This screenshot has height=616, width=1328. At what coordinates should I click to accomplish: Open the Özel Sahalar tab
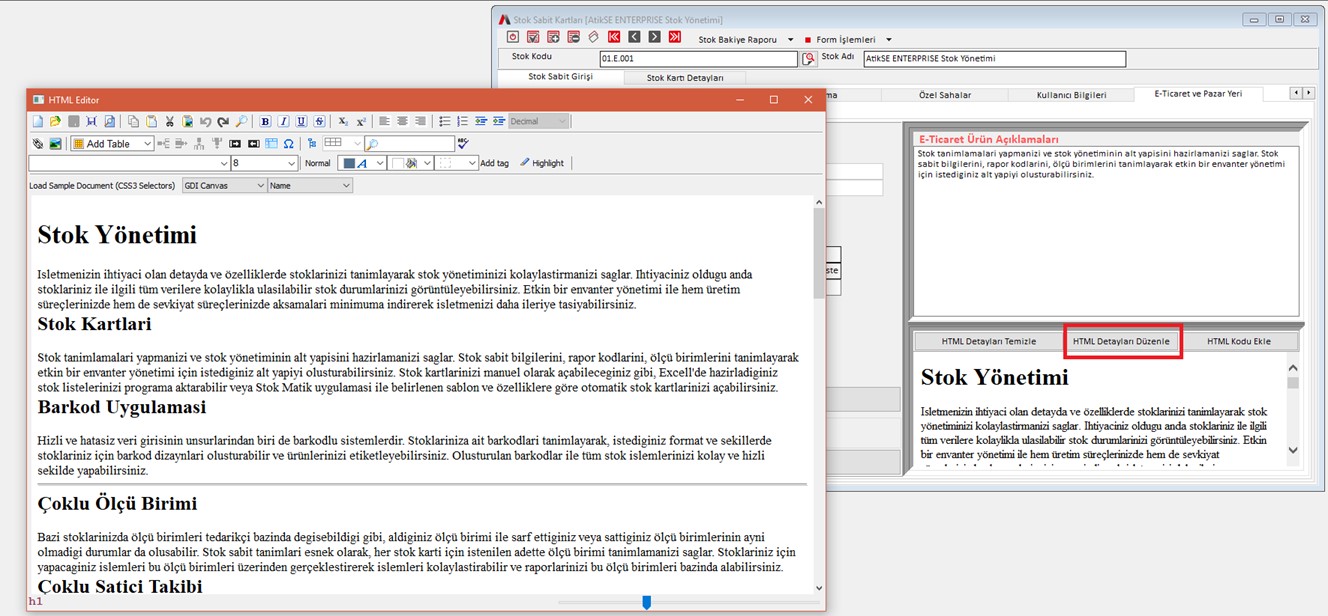pos(944,95)
